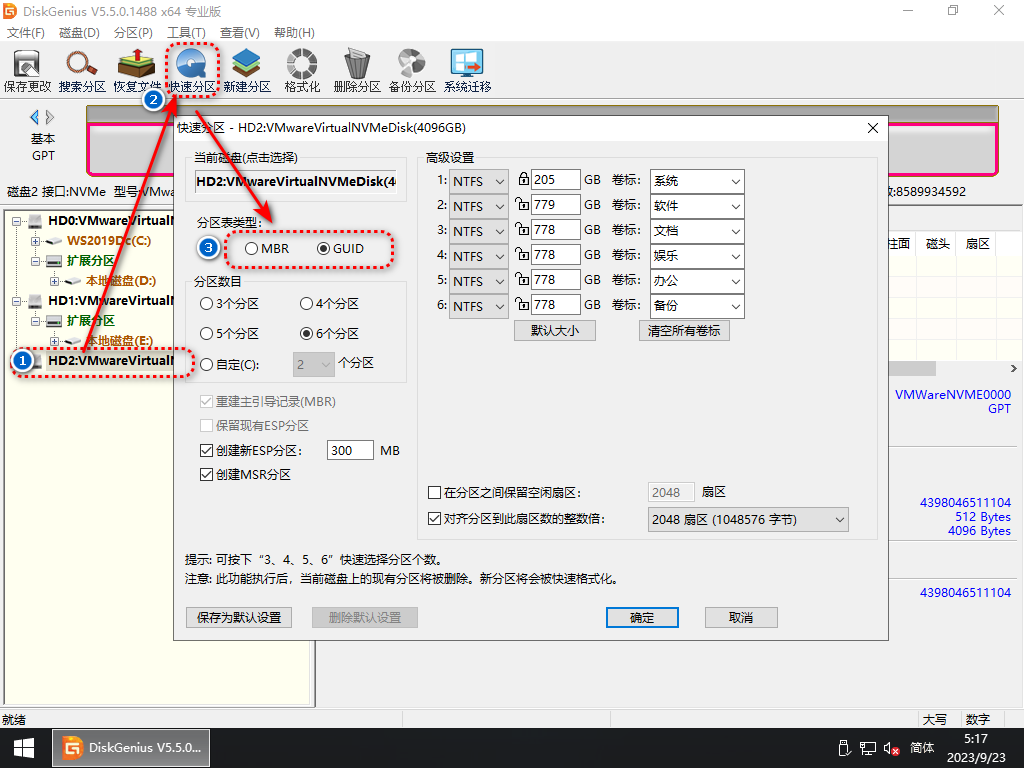The image size is (1024, 768).
Task: Click the 保存更改 toolbar icon
Action: coord(27,70)
